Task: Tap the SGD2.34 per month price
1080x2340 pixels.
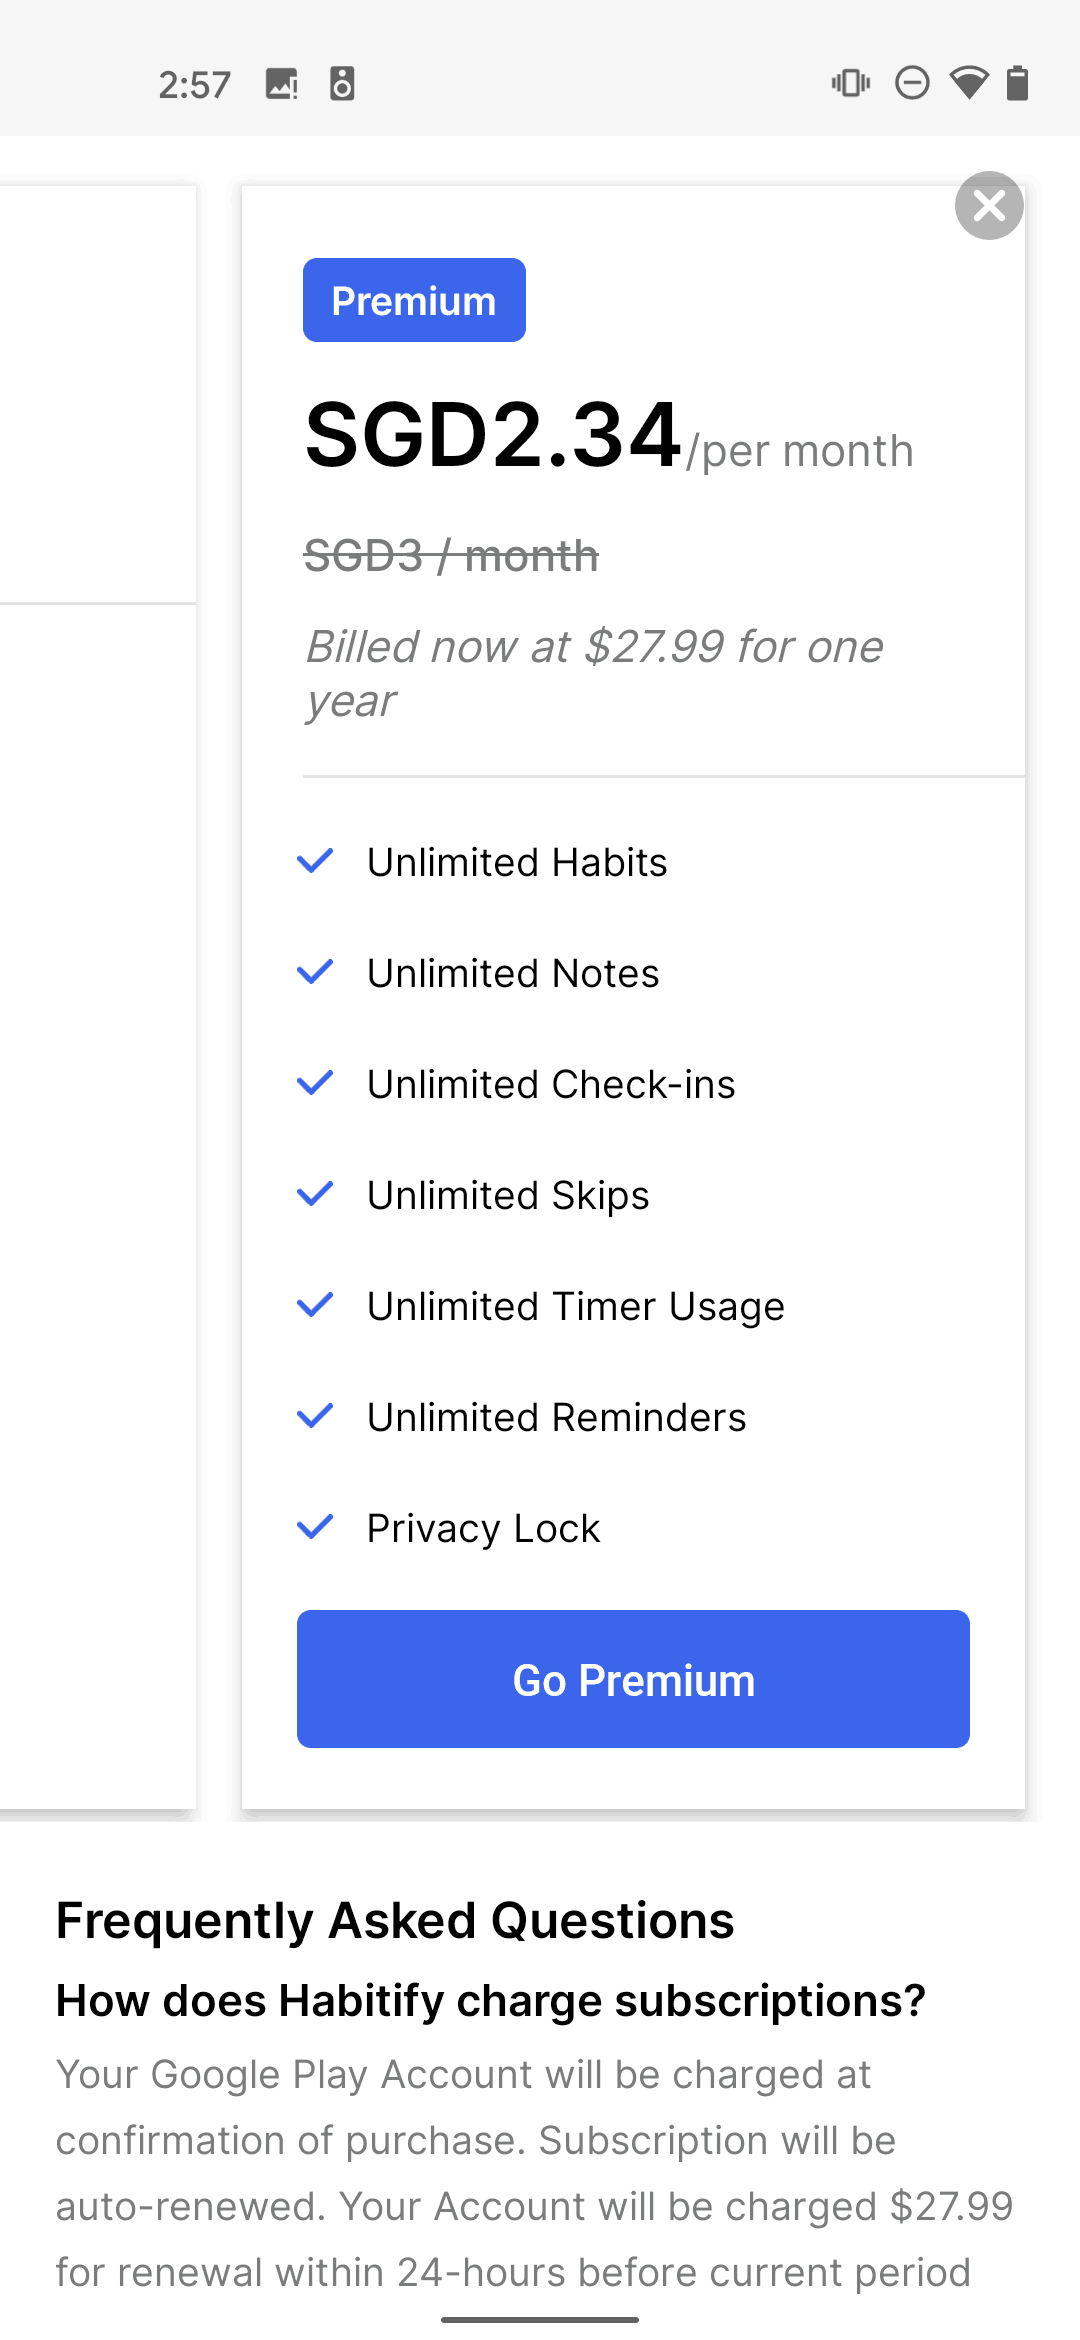Action: click(x=609, y=436)
